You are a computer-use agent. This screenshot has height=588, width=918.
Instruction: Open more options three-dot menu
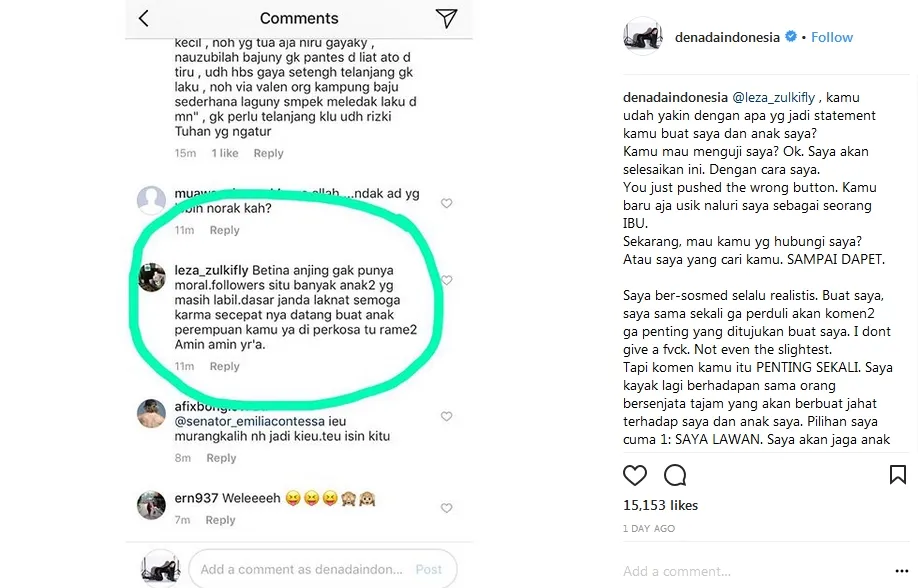point(902,571)
